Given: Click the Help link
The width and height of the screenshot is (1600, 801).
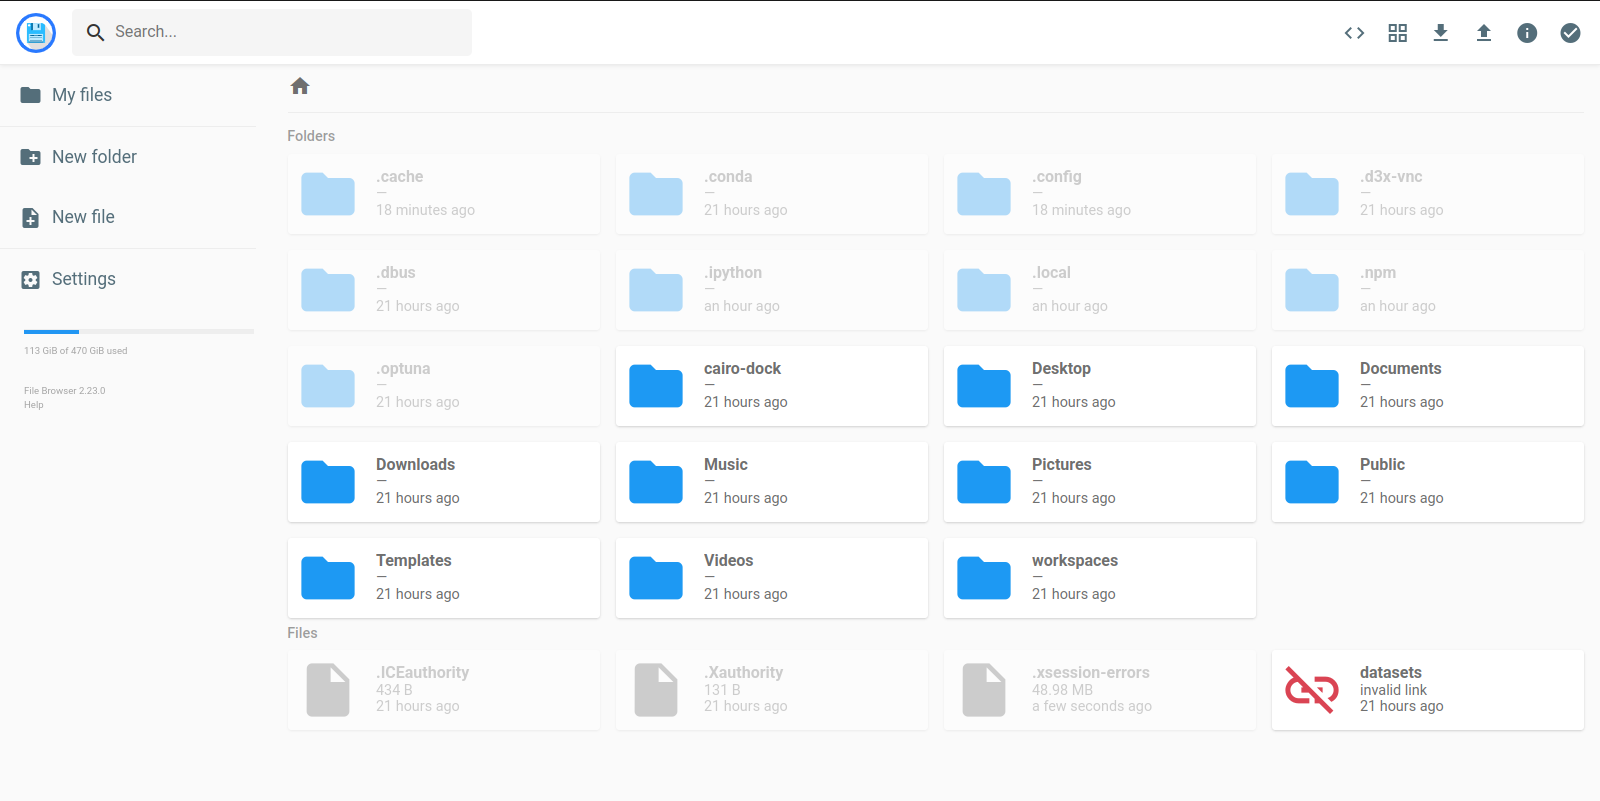Looking at the screenshot, I should pyautogui.click(x=34, y=405).
